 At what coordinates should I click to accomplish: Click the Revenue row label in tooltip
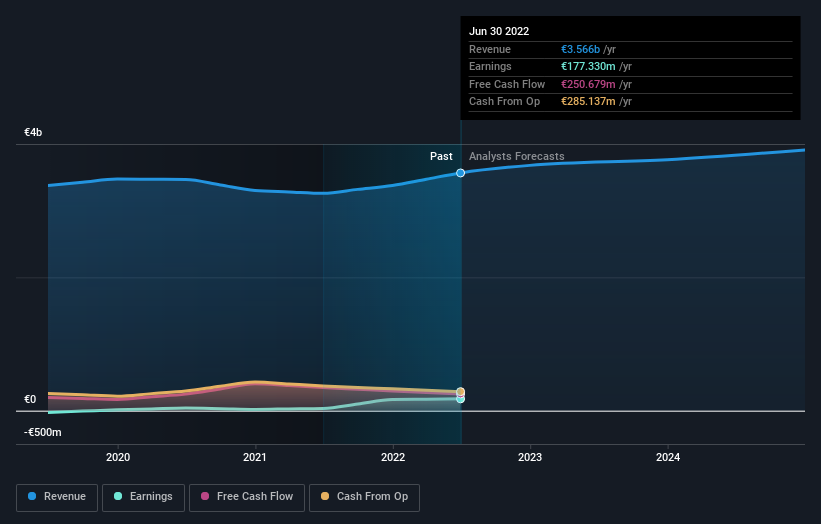point(490,49)
